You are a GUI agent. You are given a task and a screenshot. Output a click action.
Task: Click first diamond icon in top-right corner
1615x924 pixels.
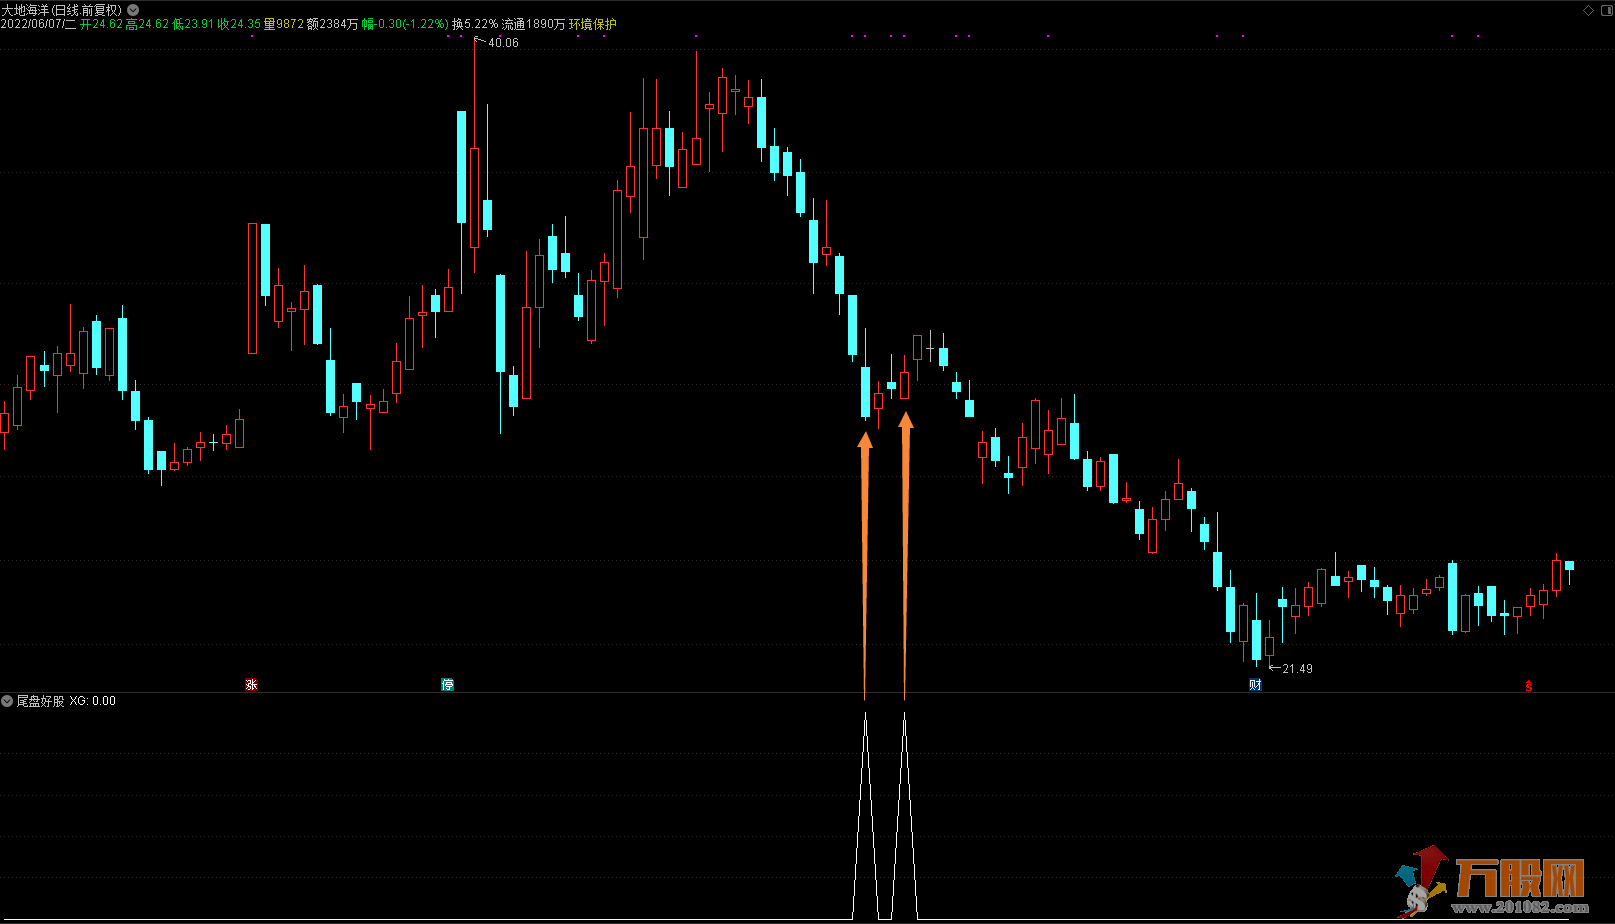[x=1589, y=10]
